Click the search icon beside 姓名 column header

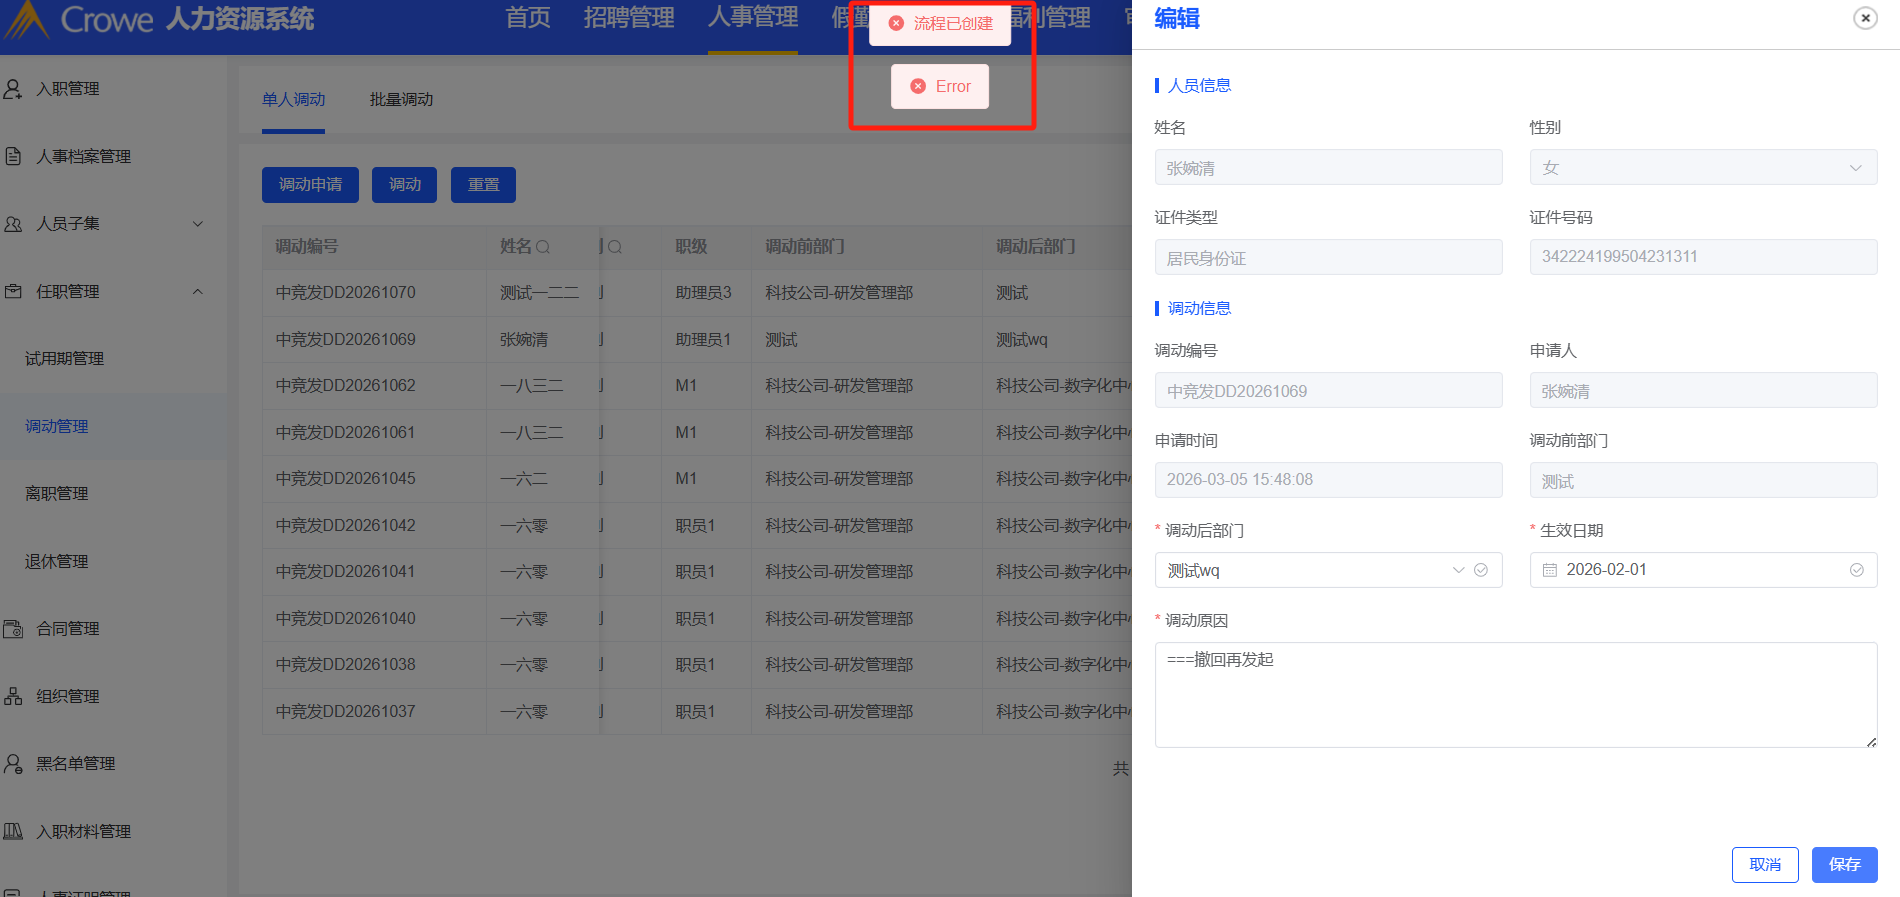pos(543,247)
